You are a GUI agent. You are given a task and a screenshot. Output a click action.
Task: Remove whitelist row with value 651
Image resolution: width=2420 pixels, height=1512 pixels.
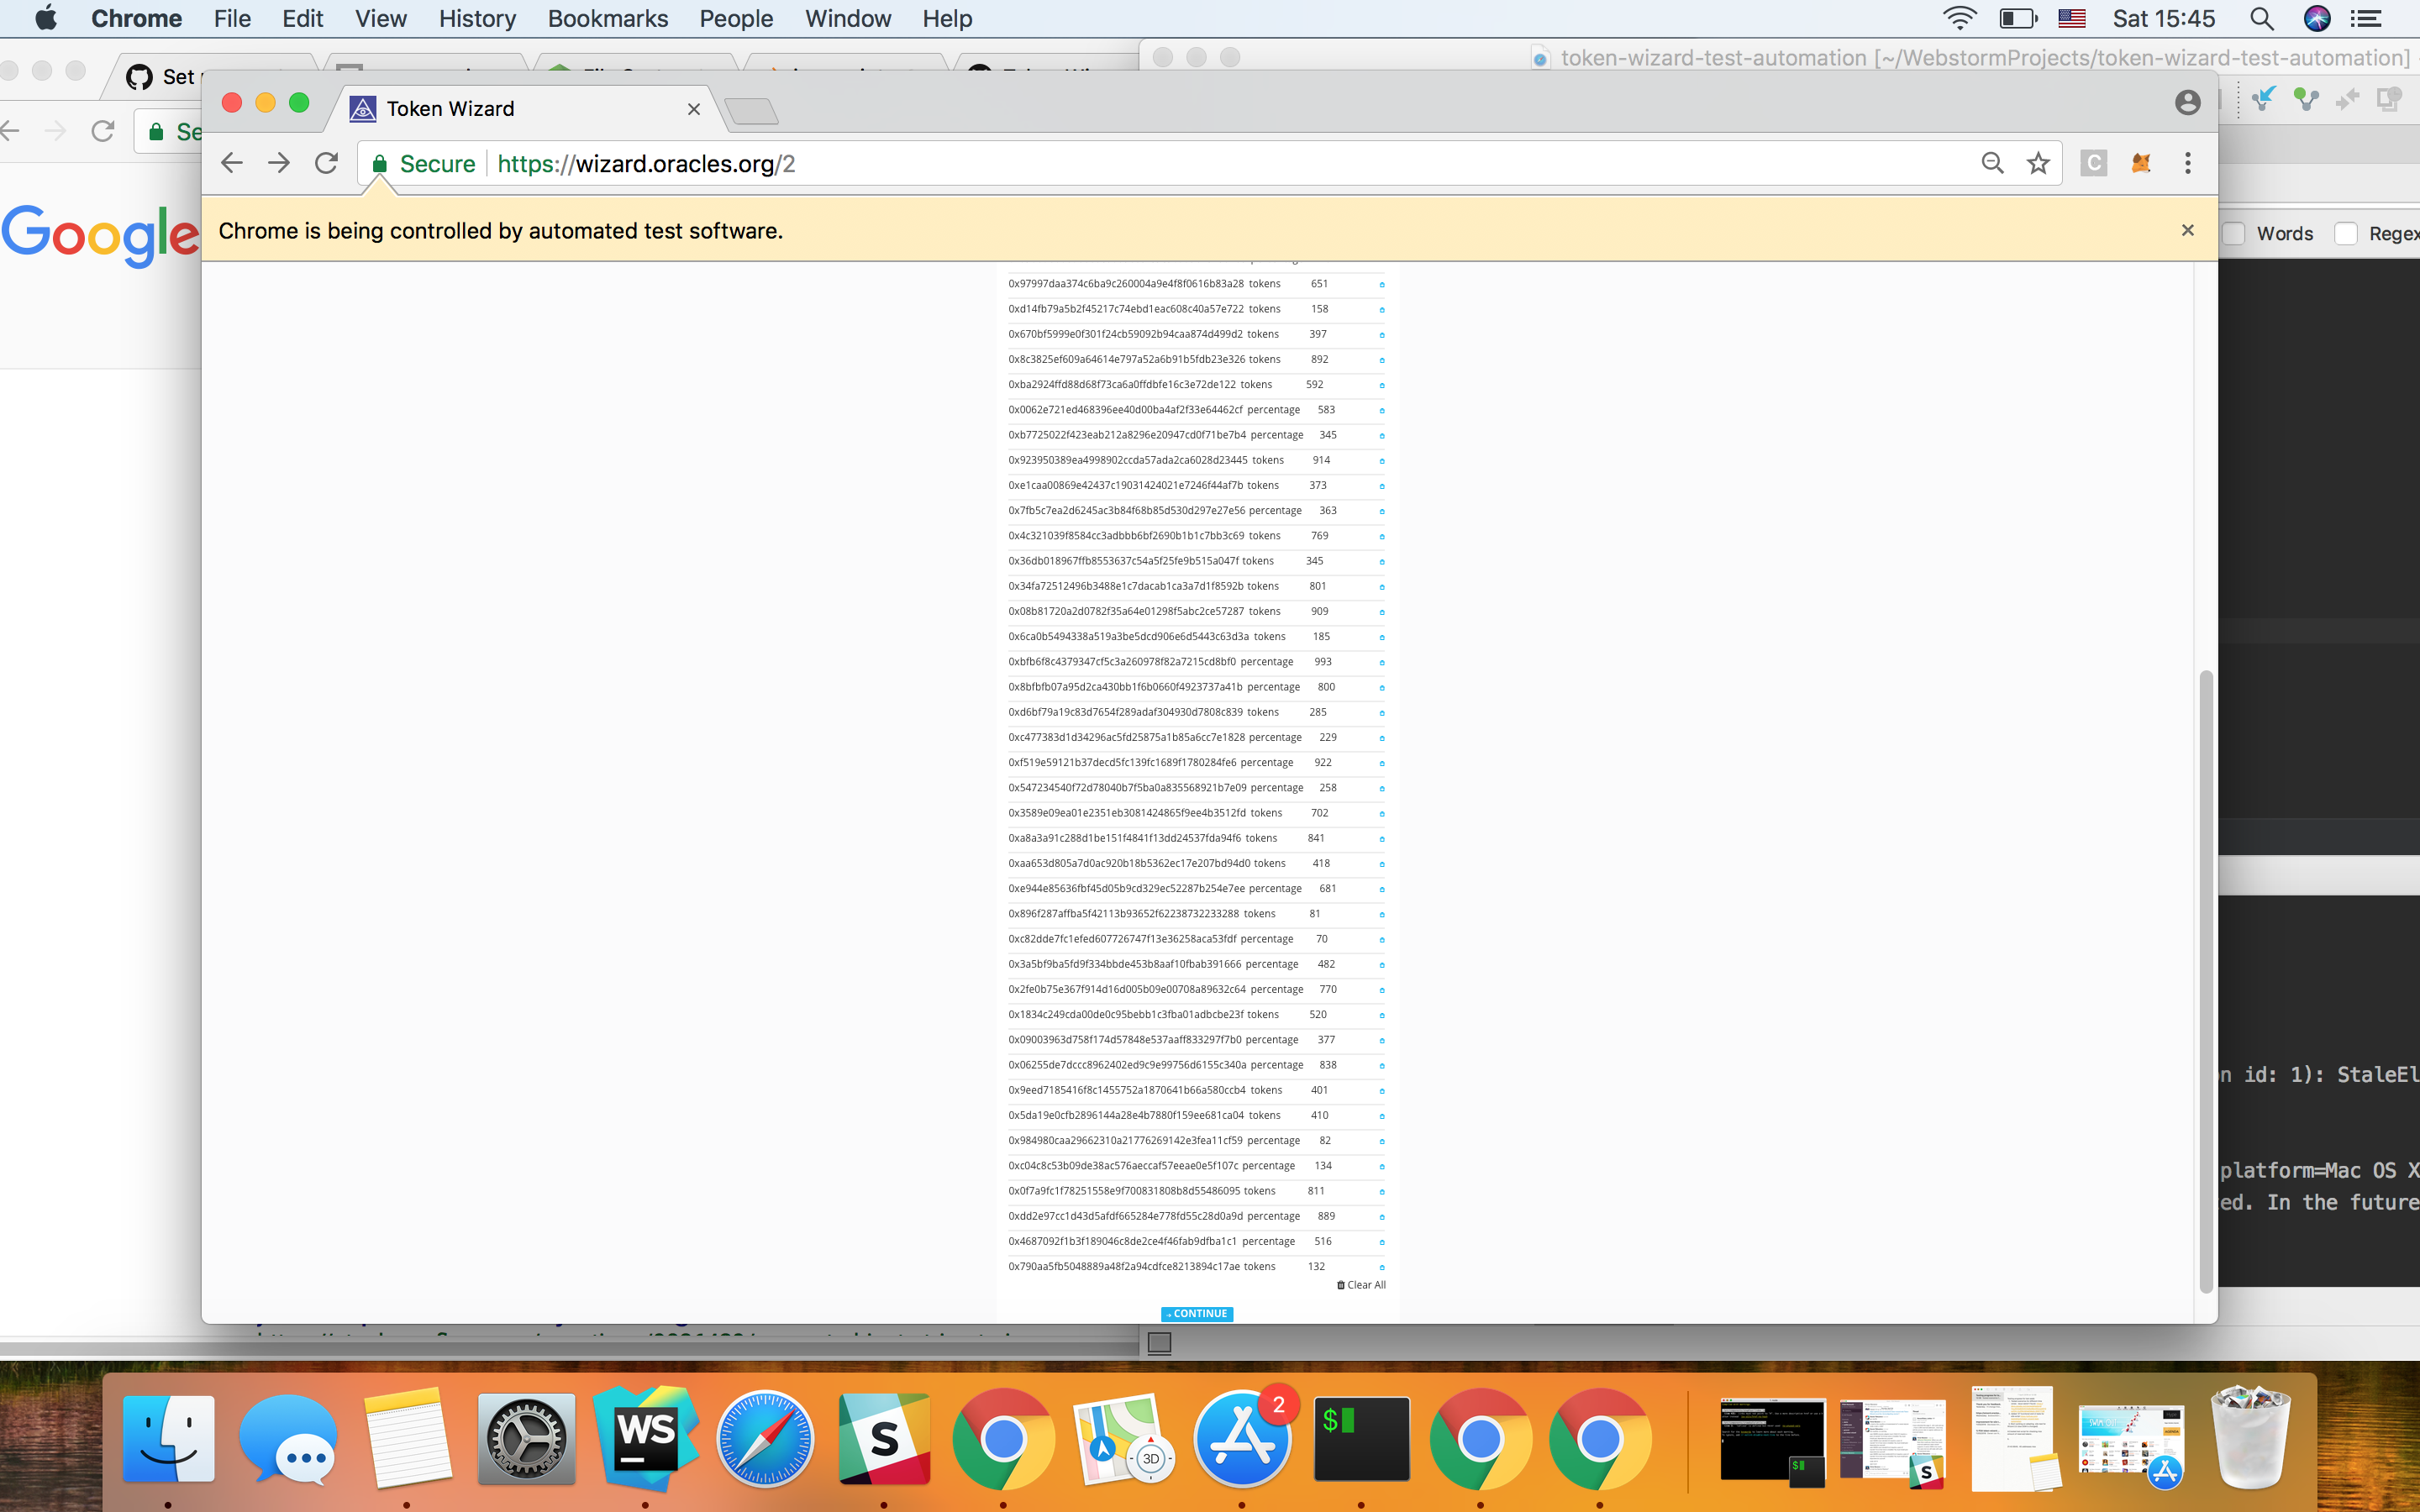coord(1381,285)
